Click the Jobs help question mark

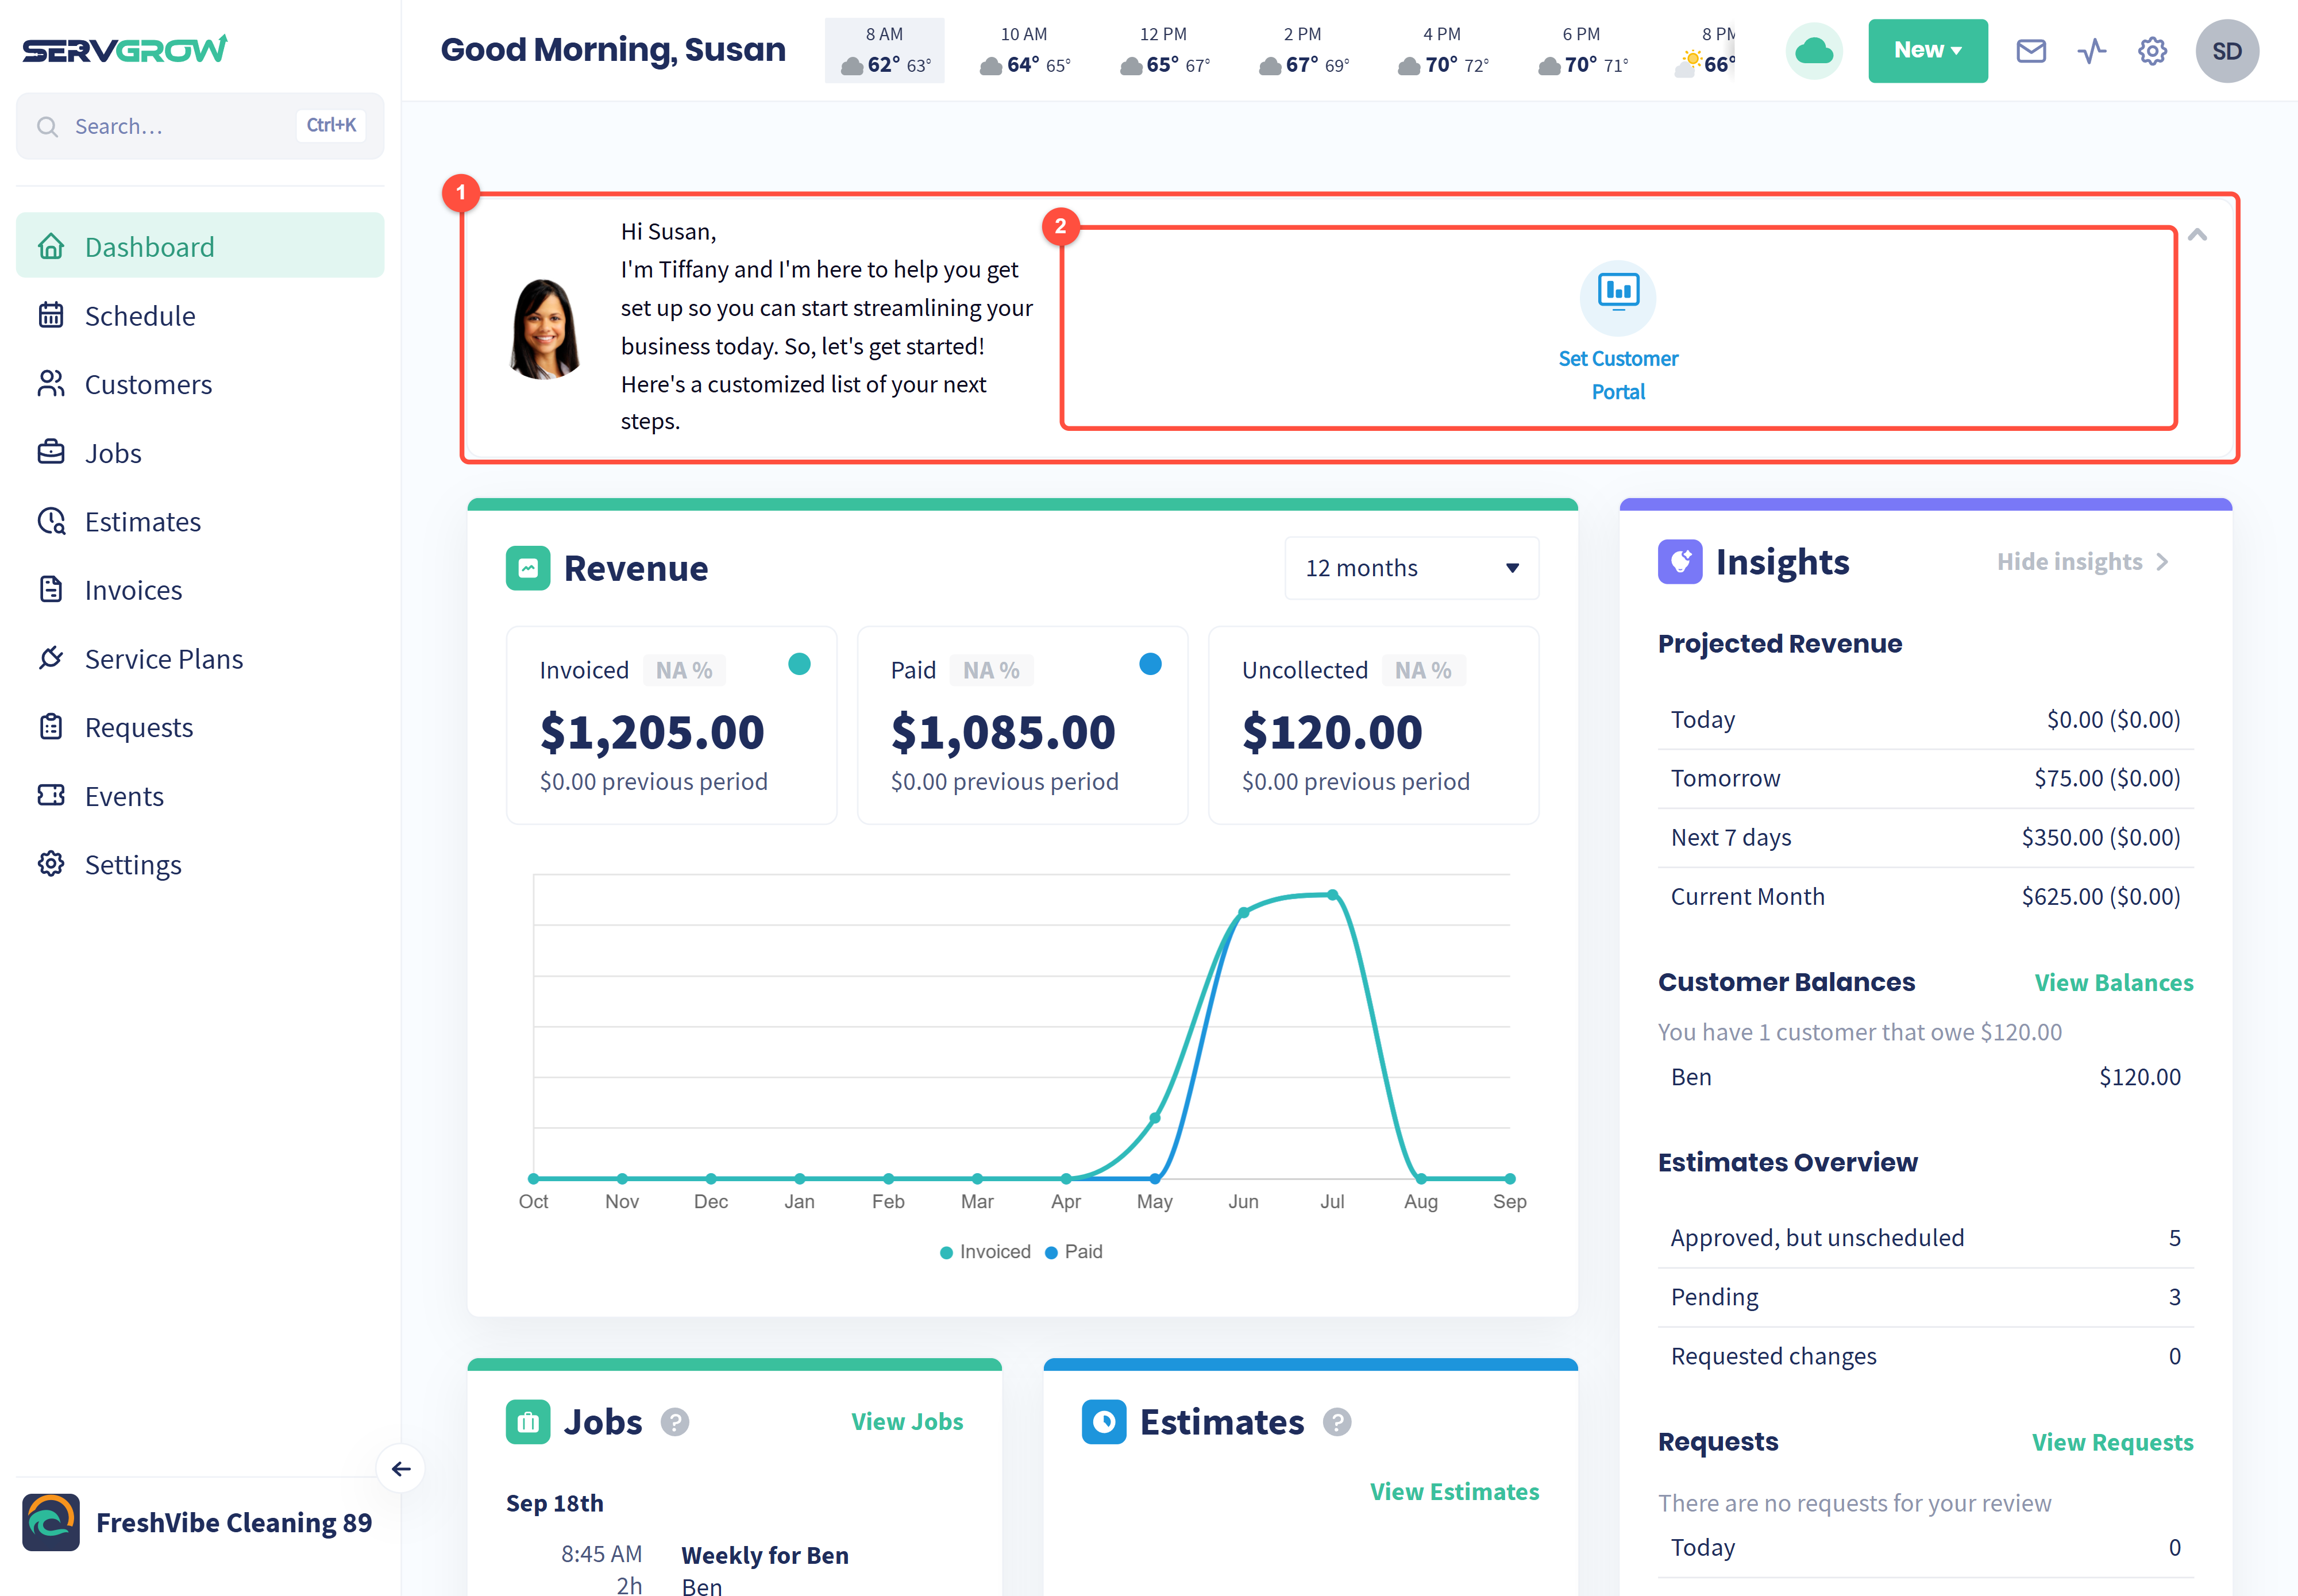(675, 1421)
